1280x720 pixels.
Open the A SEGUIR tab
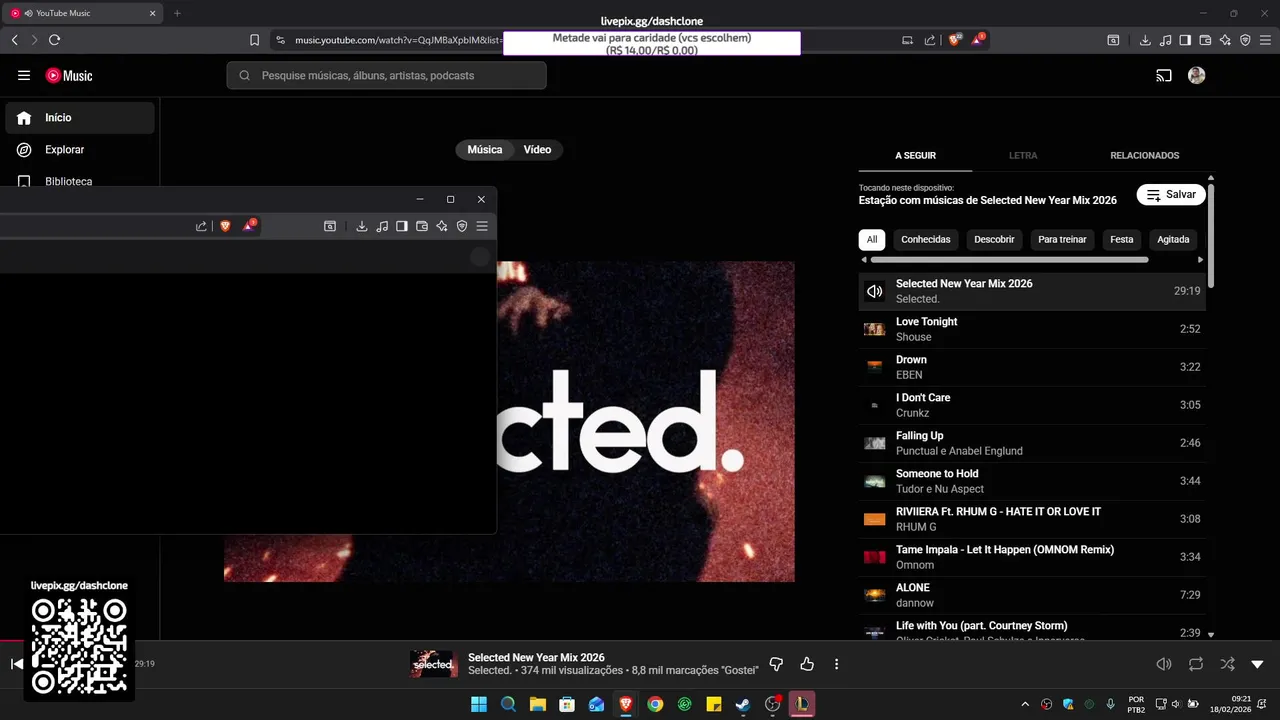click(915, 156)
